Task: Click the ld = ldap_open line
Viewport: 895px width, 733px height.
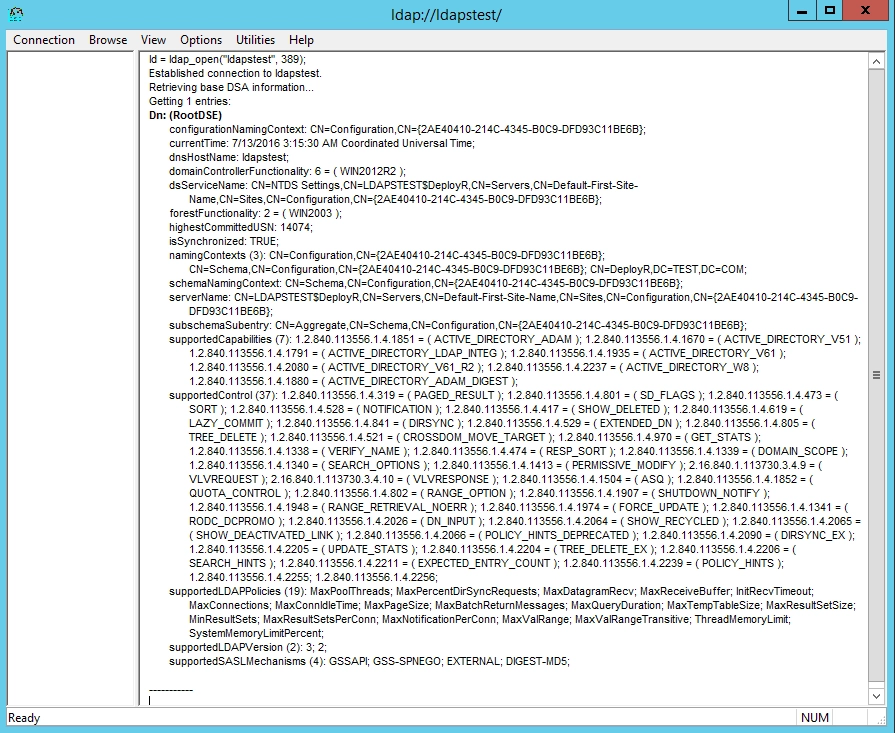Action: pyautogui.click(x=227, y=59)
